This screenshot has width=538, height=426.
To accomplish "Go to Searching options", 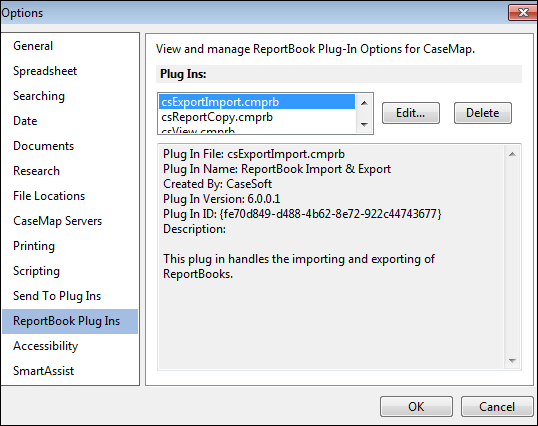I will pos(39,96).
